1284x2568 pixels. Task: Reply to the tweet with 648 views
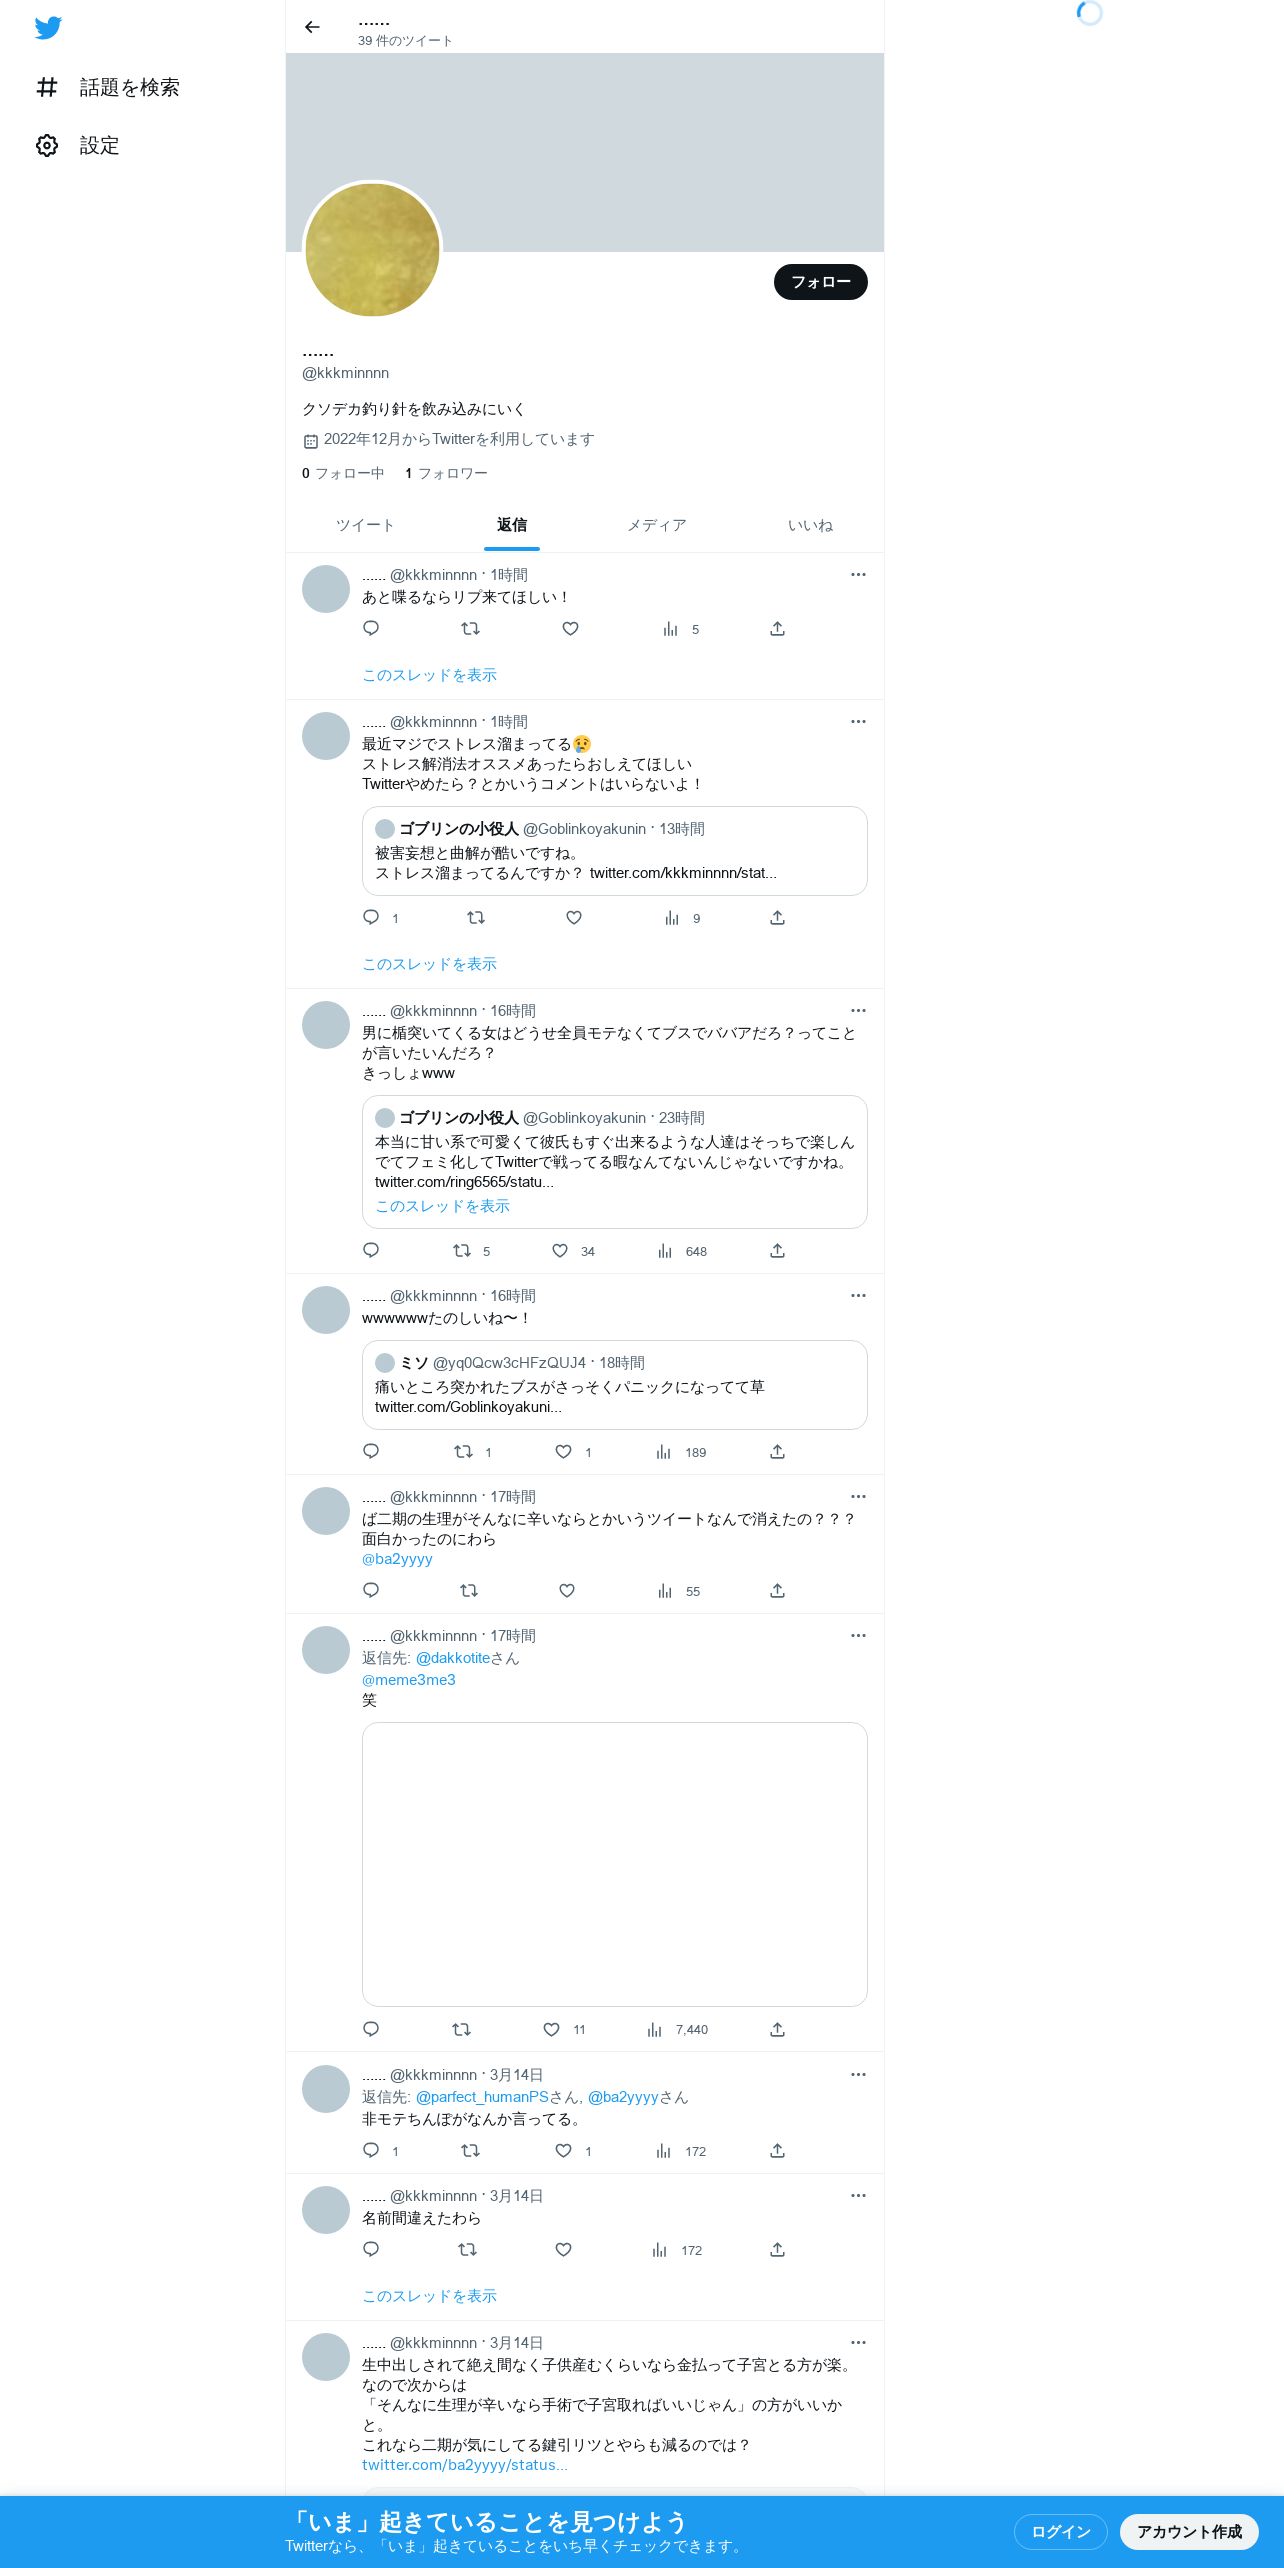point(371,1251)
